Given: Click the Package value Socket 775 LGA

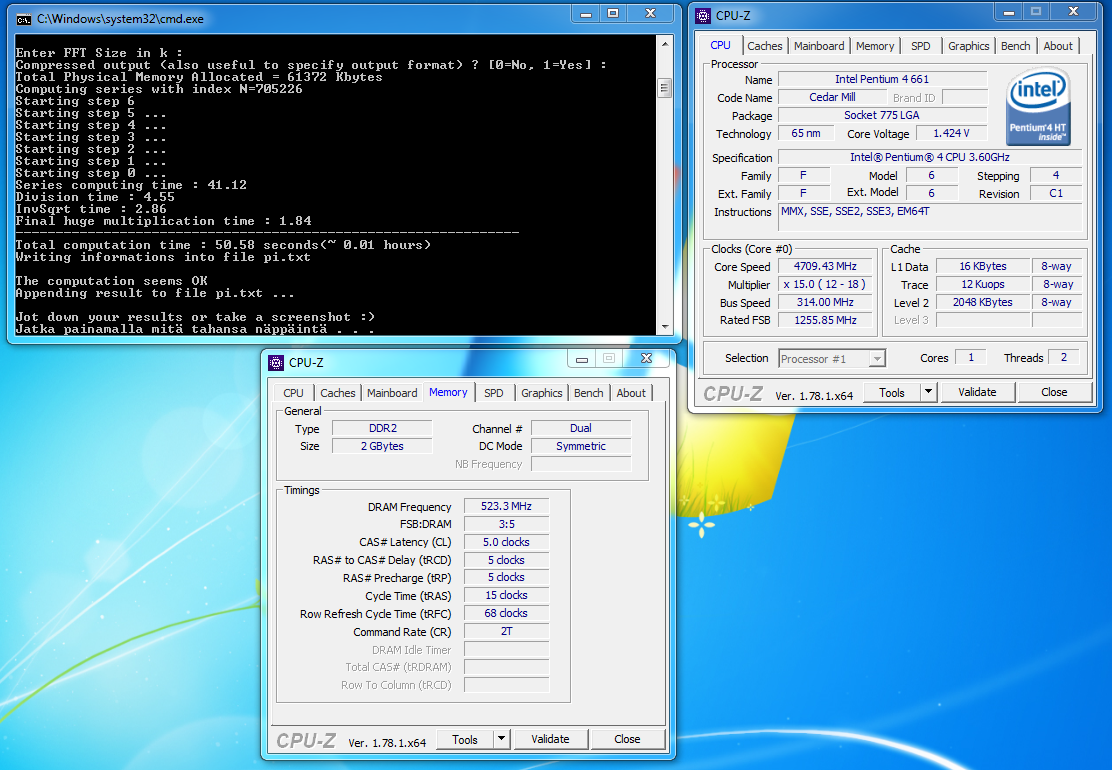Looking at the screenshot, I should pos(882,116).
